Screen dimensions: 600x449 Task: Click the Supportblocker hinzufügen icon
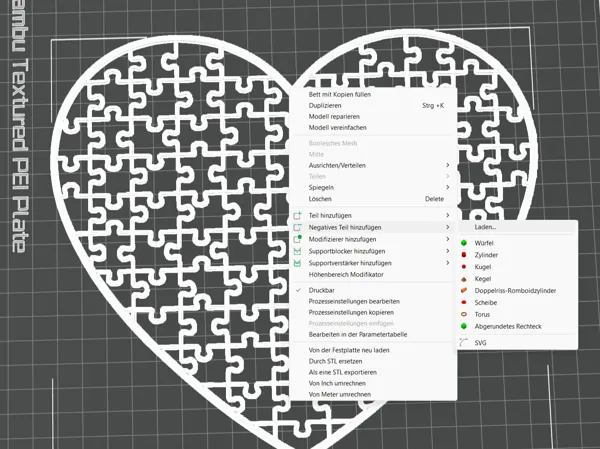click(x=297, y=251)
